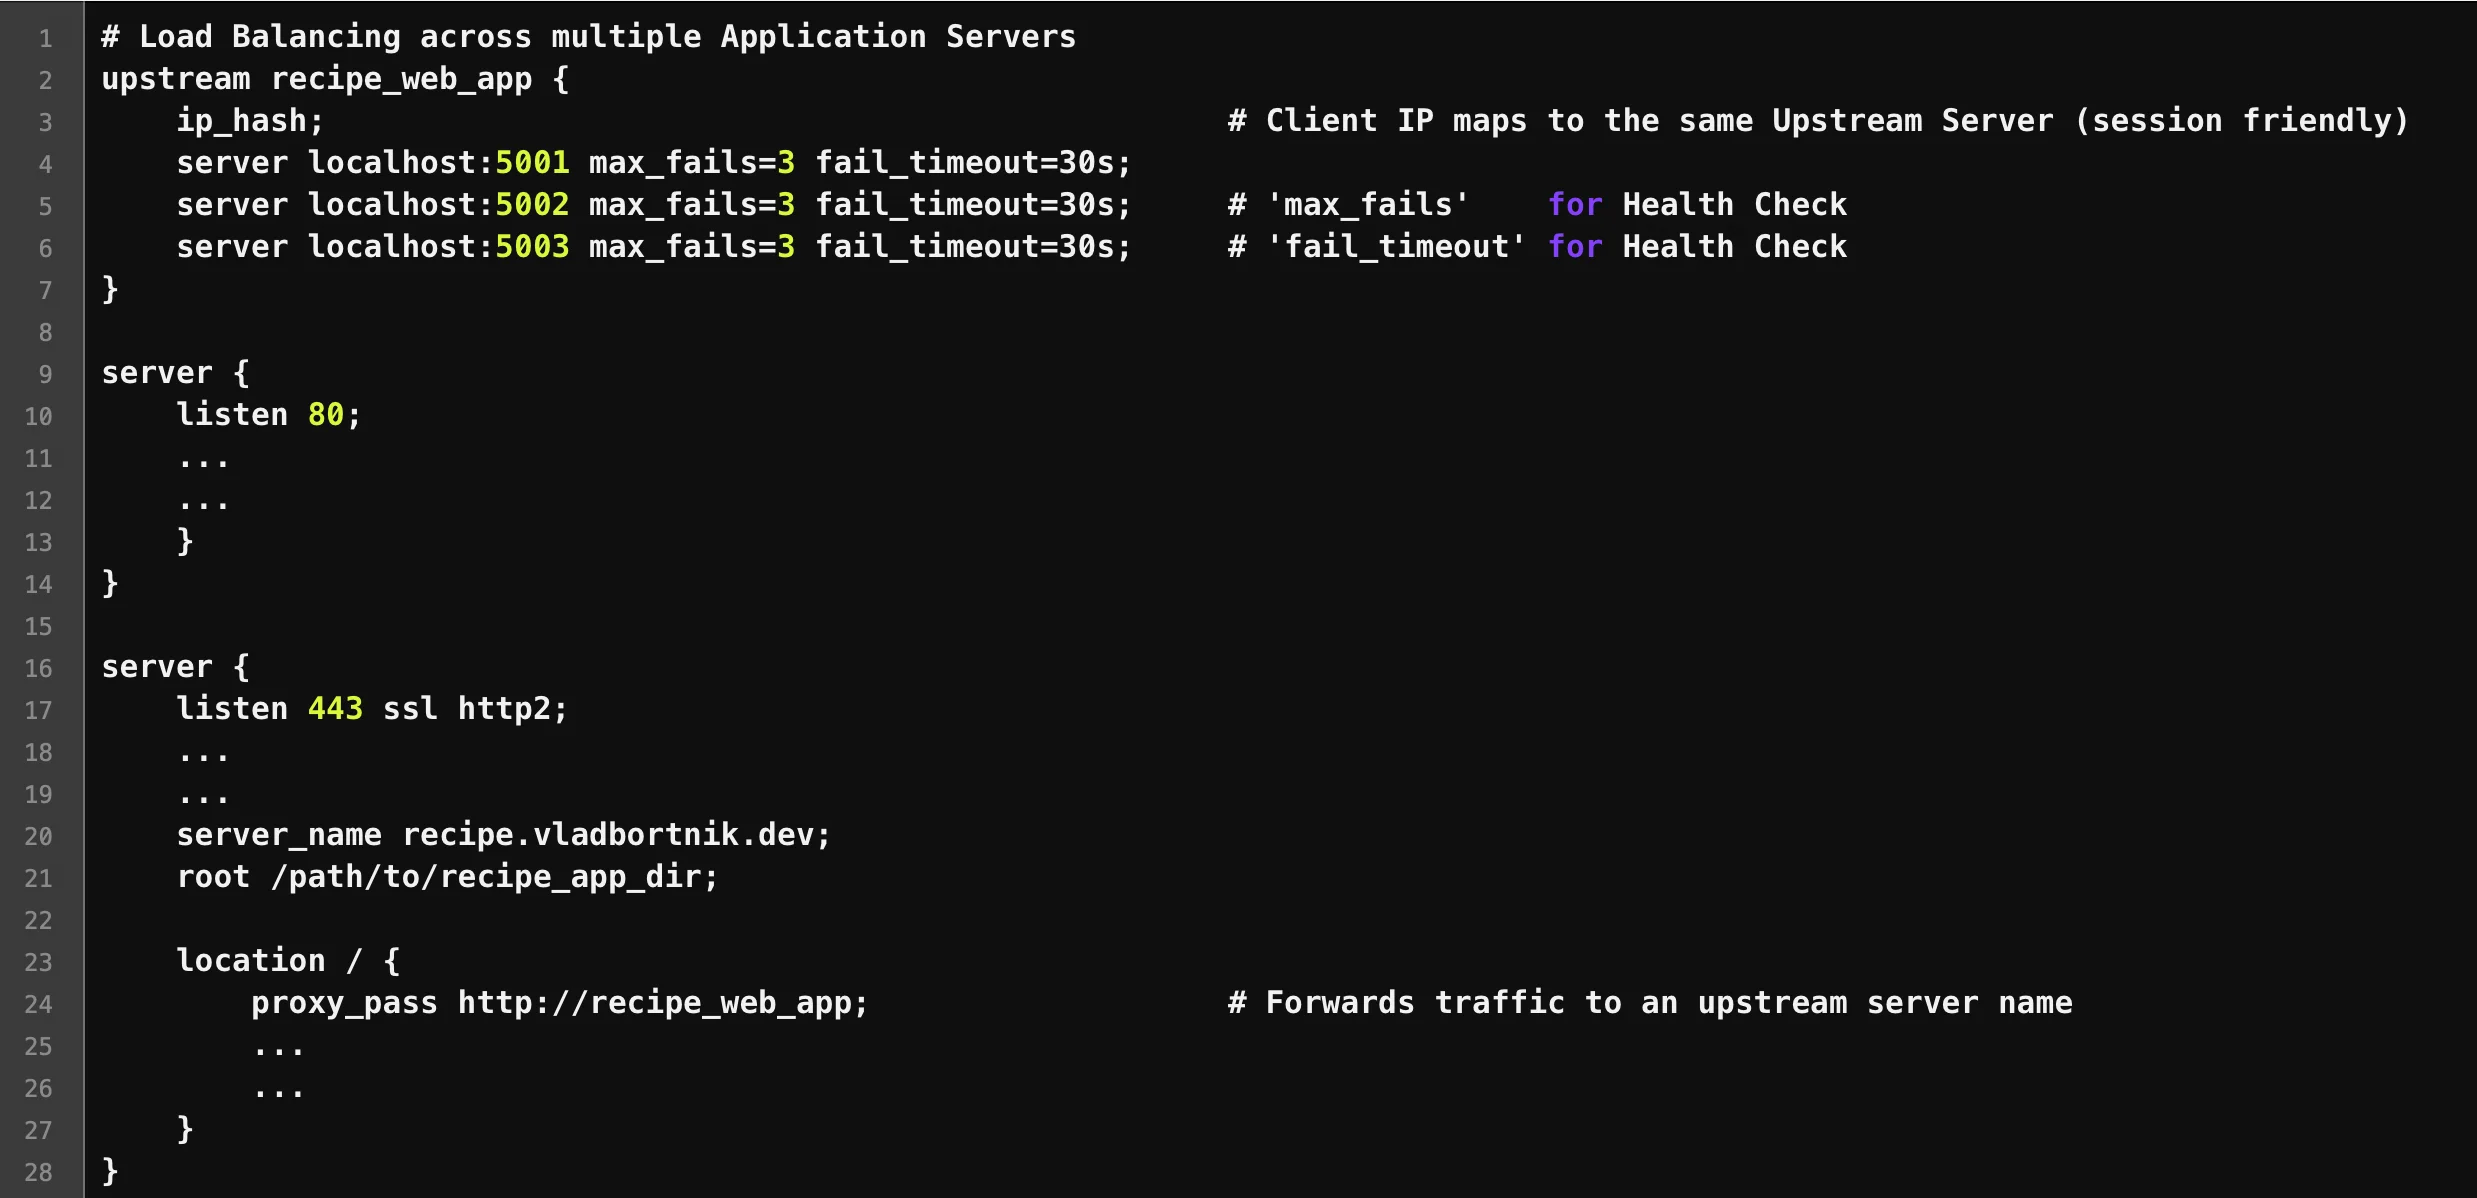Image resolution: width=2477 pixels, height=1198 pixels.
Task: Click the ellipsis on line 26
Action: point(279,1093)
